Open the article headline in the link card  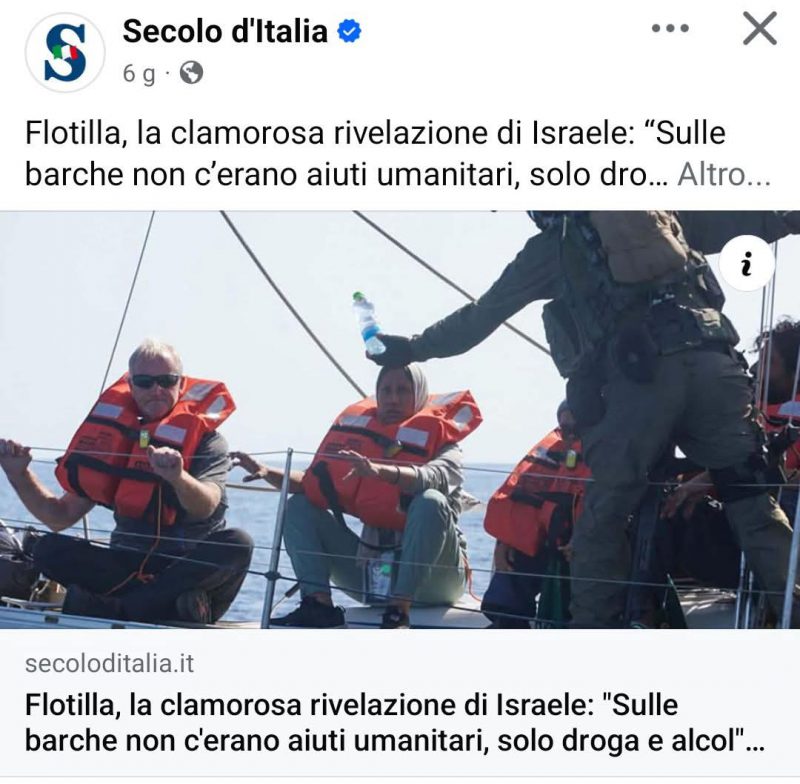(394, 723)
